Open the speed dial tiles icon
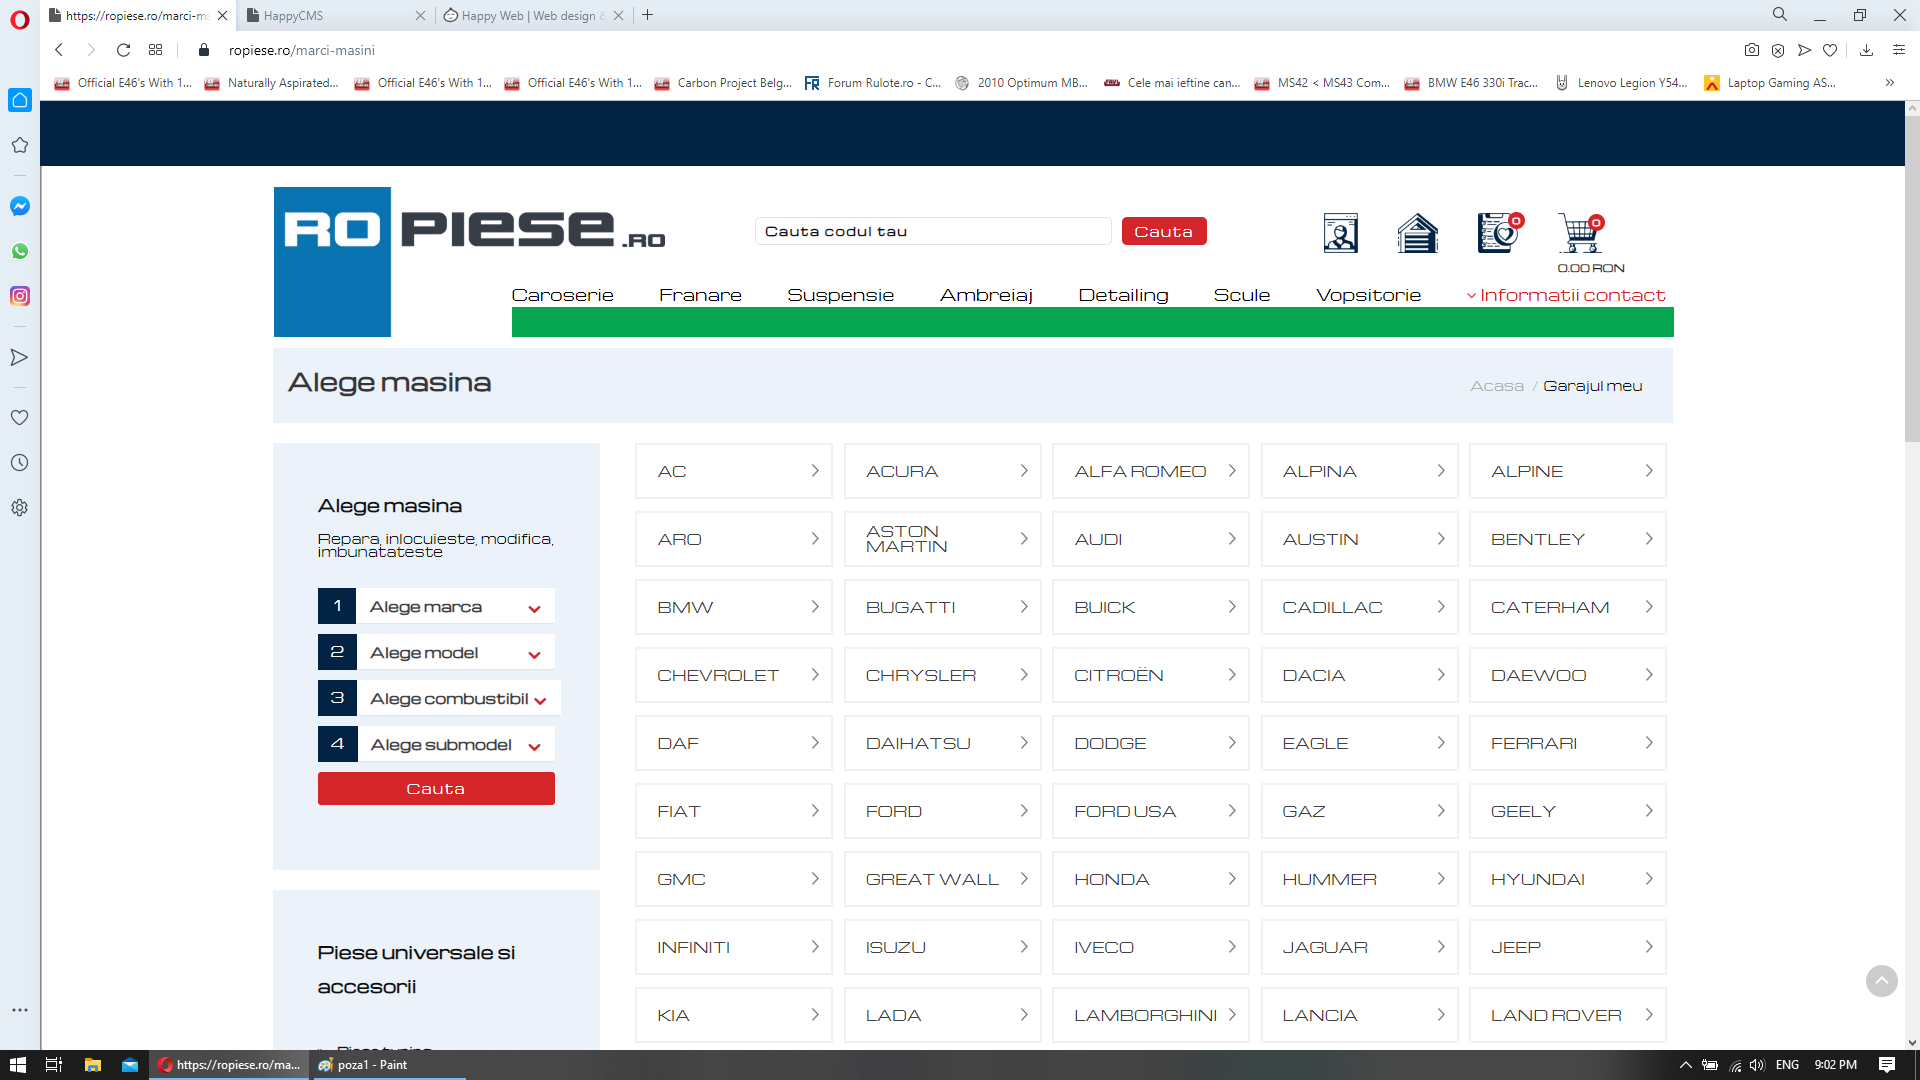This screenshot has height=1080, width=1920. pos(155,50)
